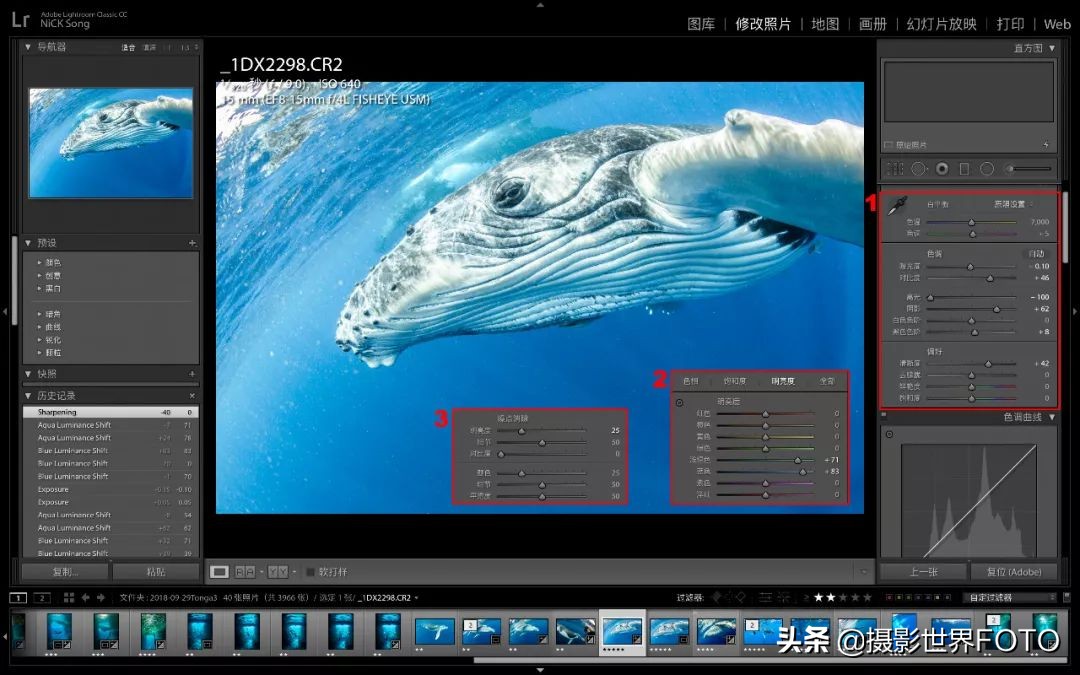This screenshot has height=675, width=1080.
Task: Click main window button labeled 1
Action: click(19, 598)
